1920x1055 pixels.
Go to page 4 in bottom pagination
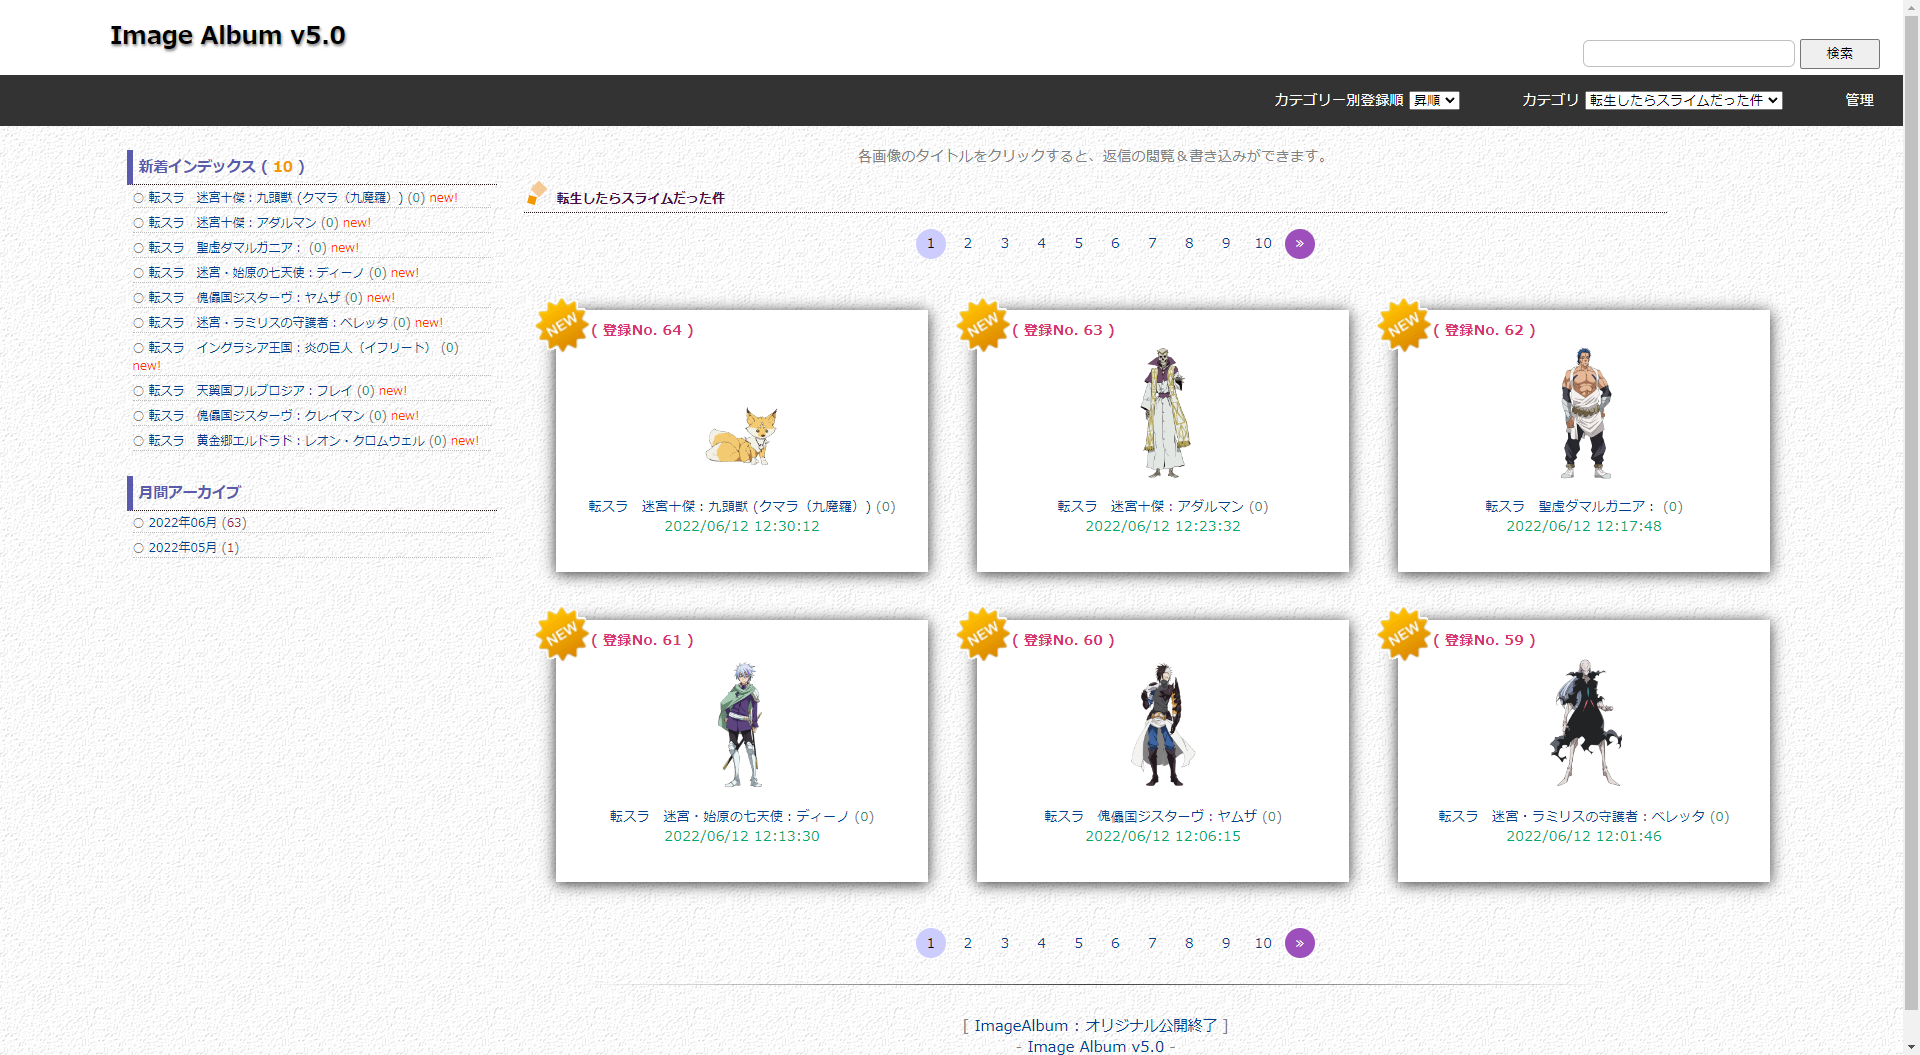coord(1042,943)
